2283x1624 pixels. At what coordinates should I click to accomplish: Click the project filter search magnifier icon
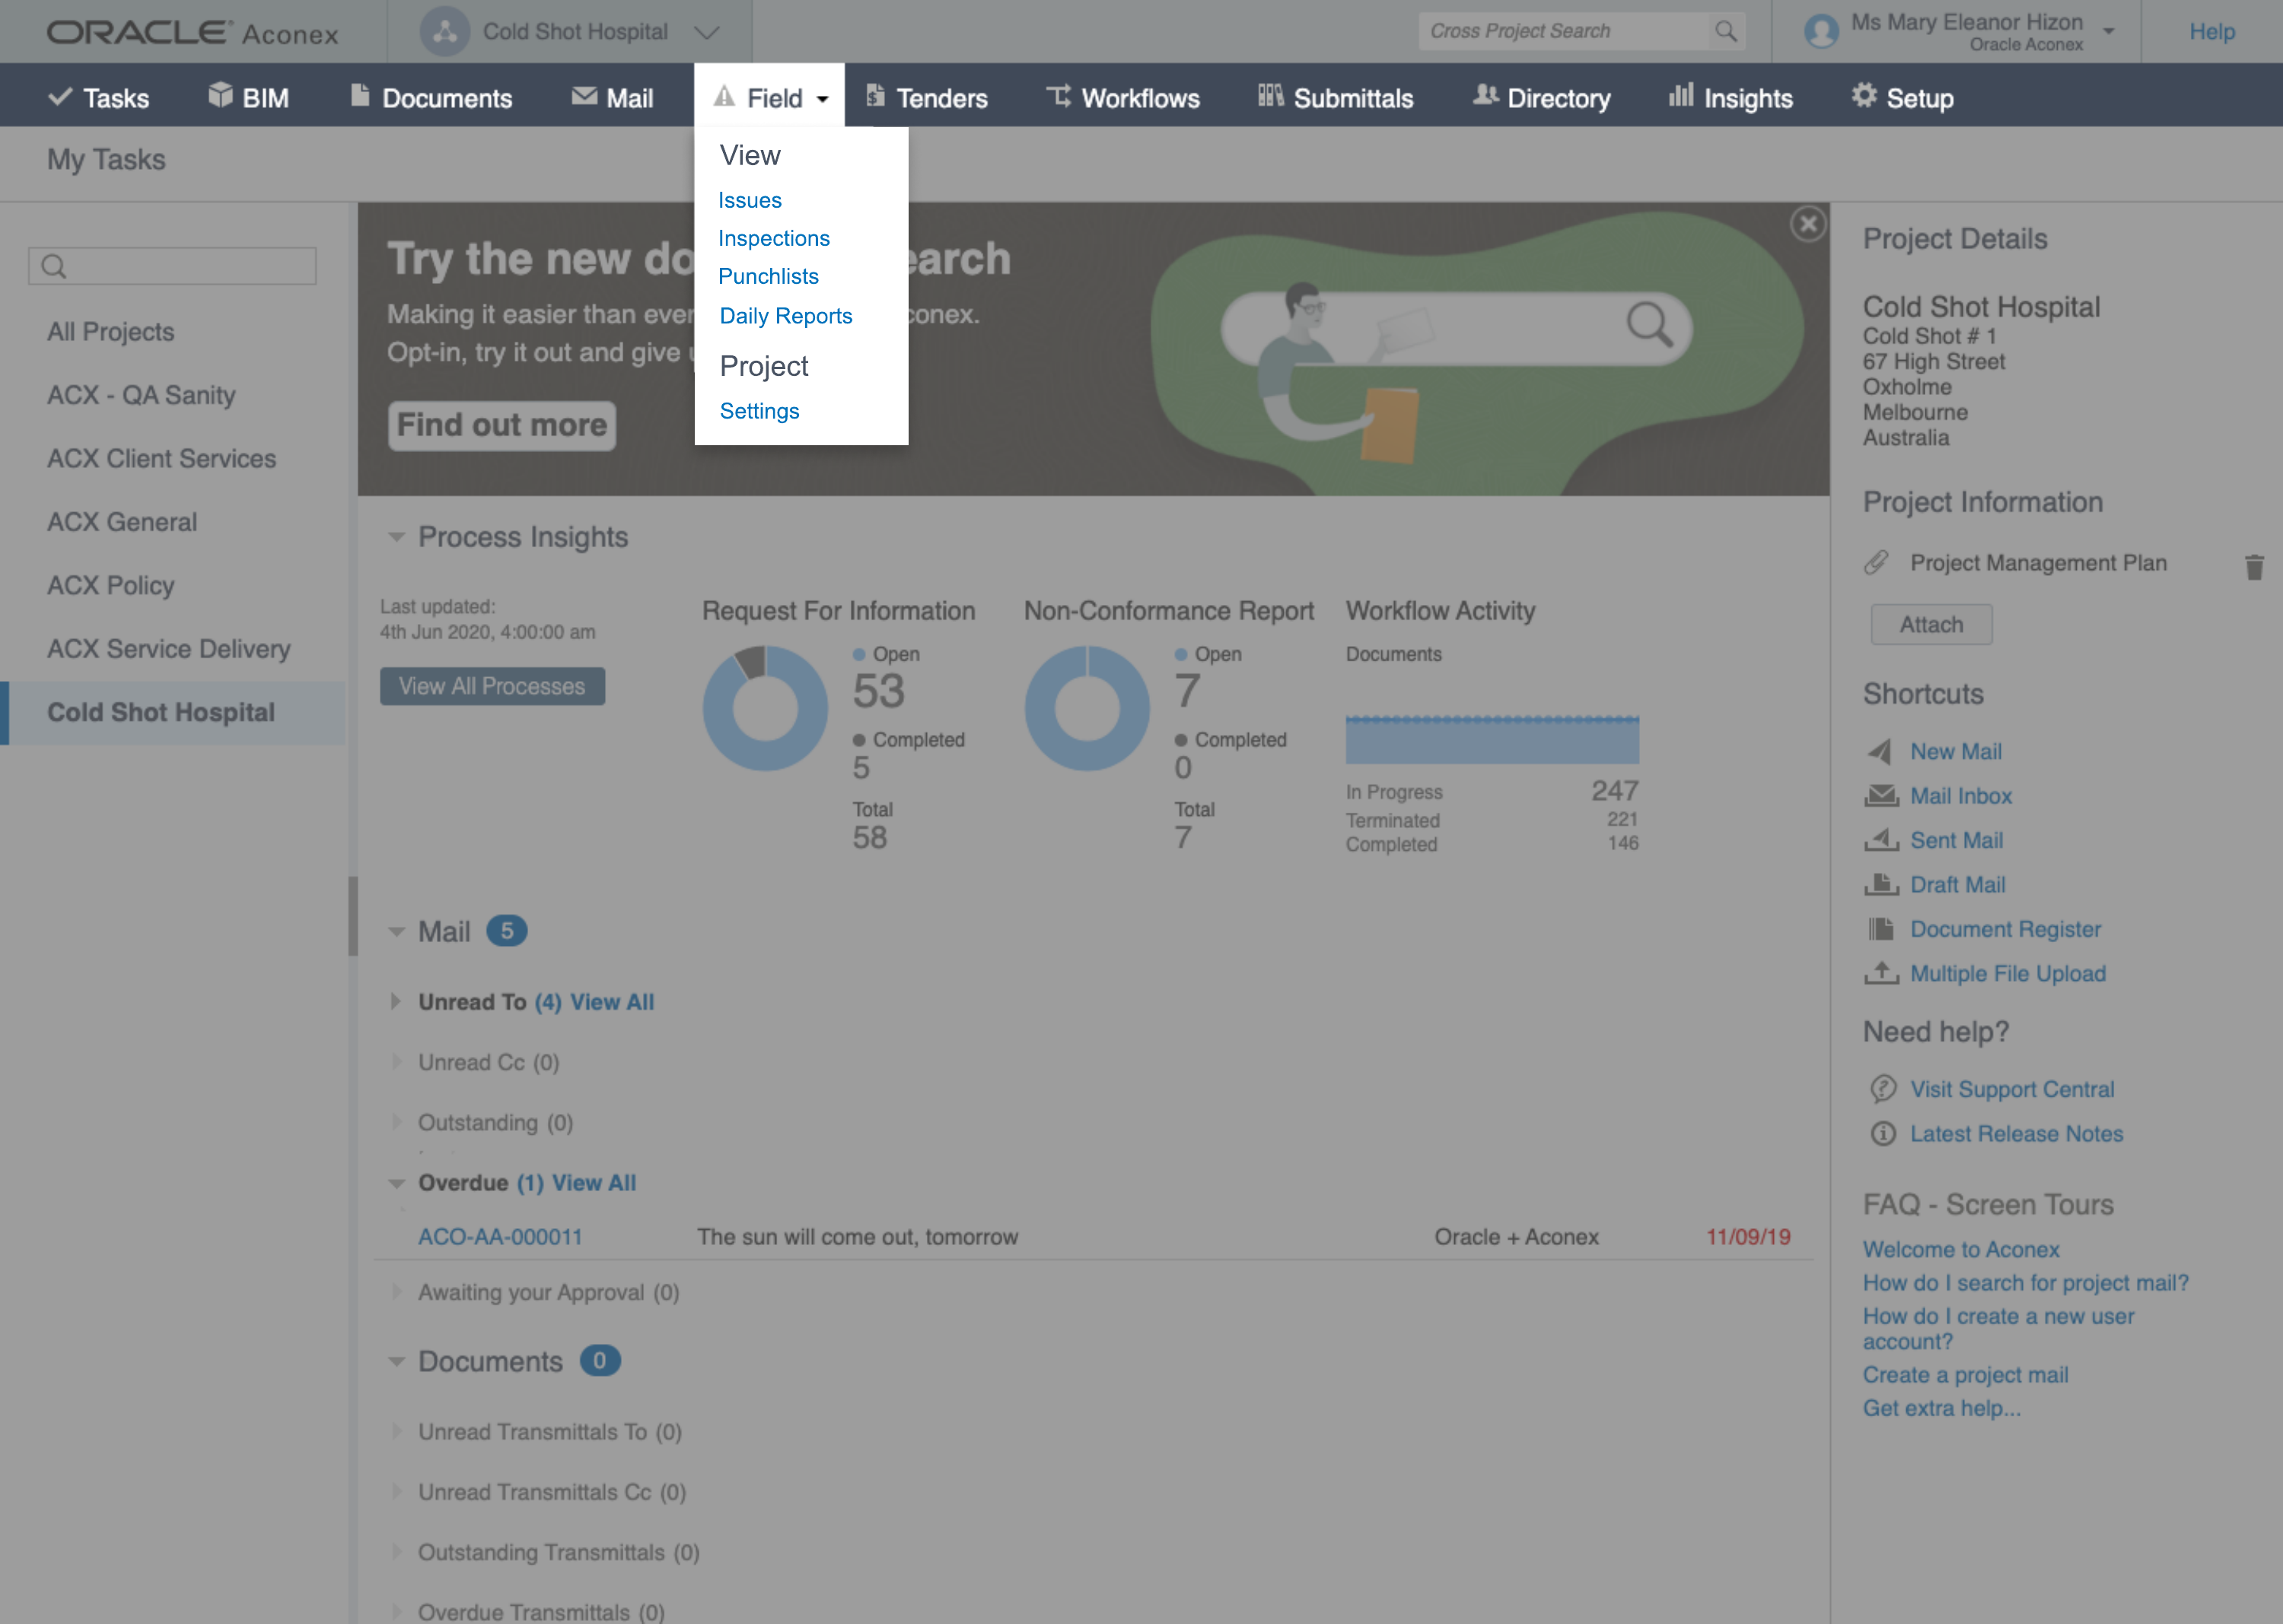click(54, 266)
